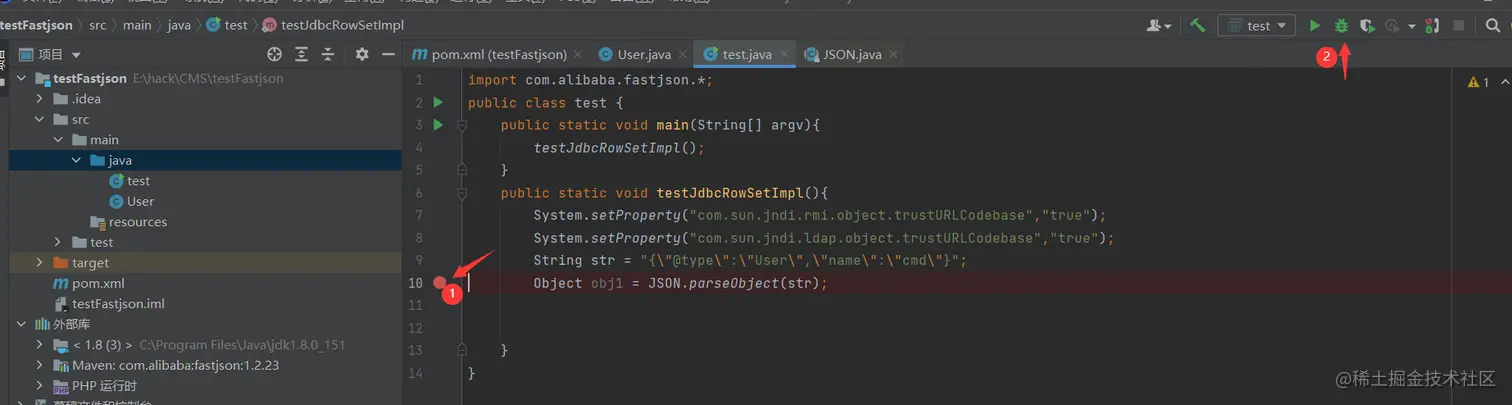This screenshot has height=405, width=1512.
Task: Open profiler options dropdown arrow
Action: point(1411,26)
